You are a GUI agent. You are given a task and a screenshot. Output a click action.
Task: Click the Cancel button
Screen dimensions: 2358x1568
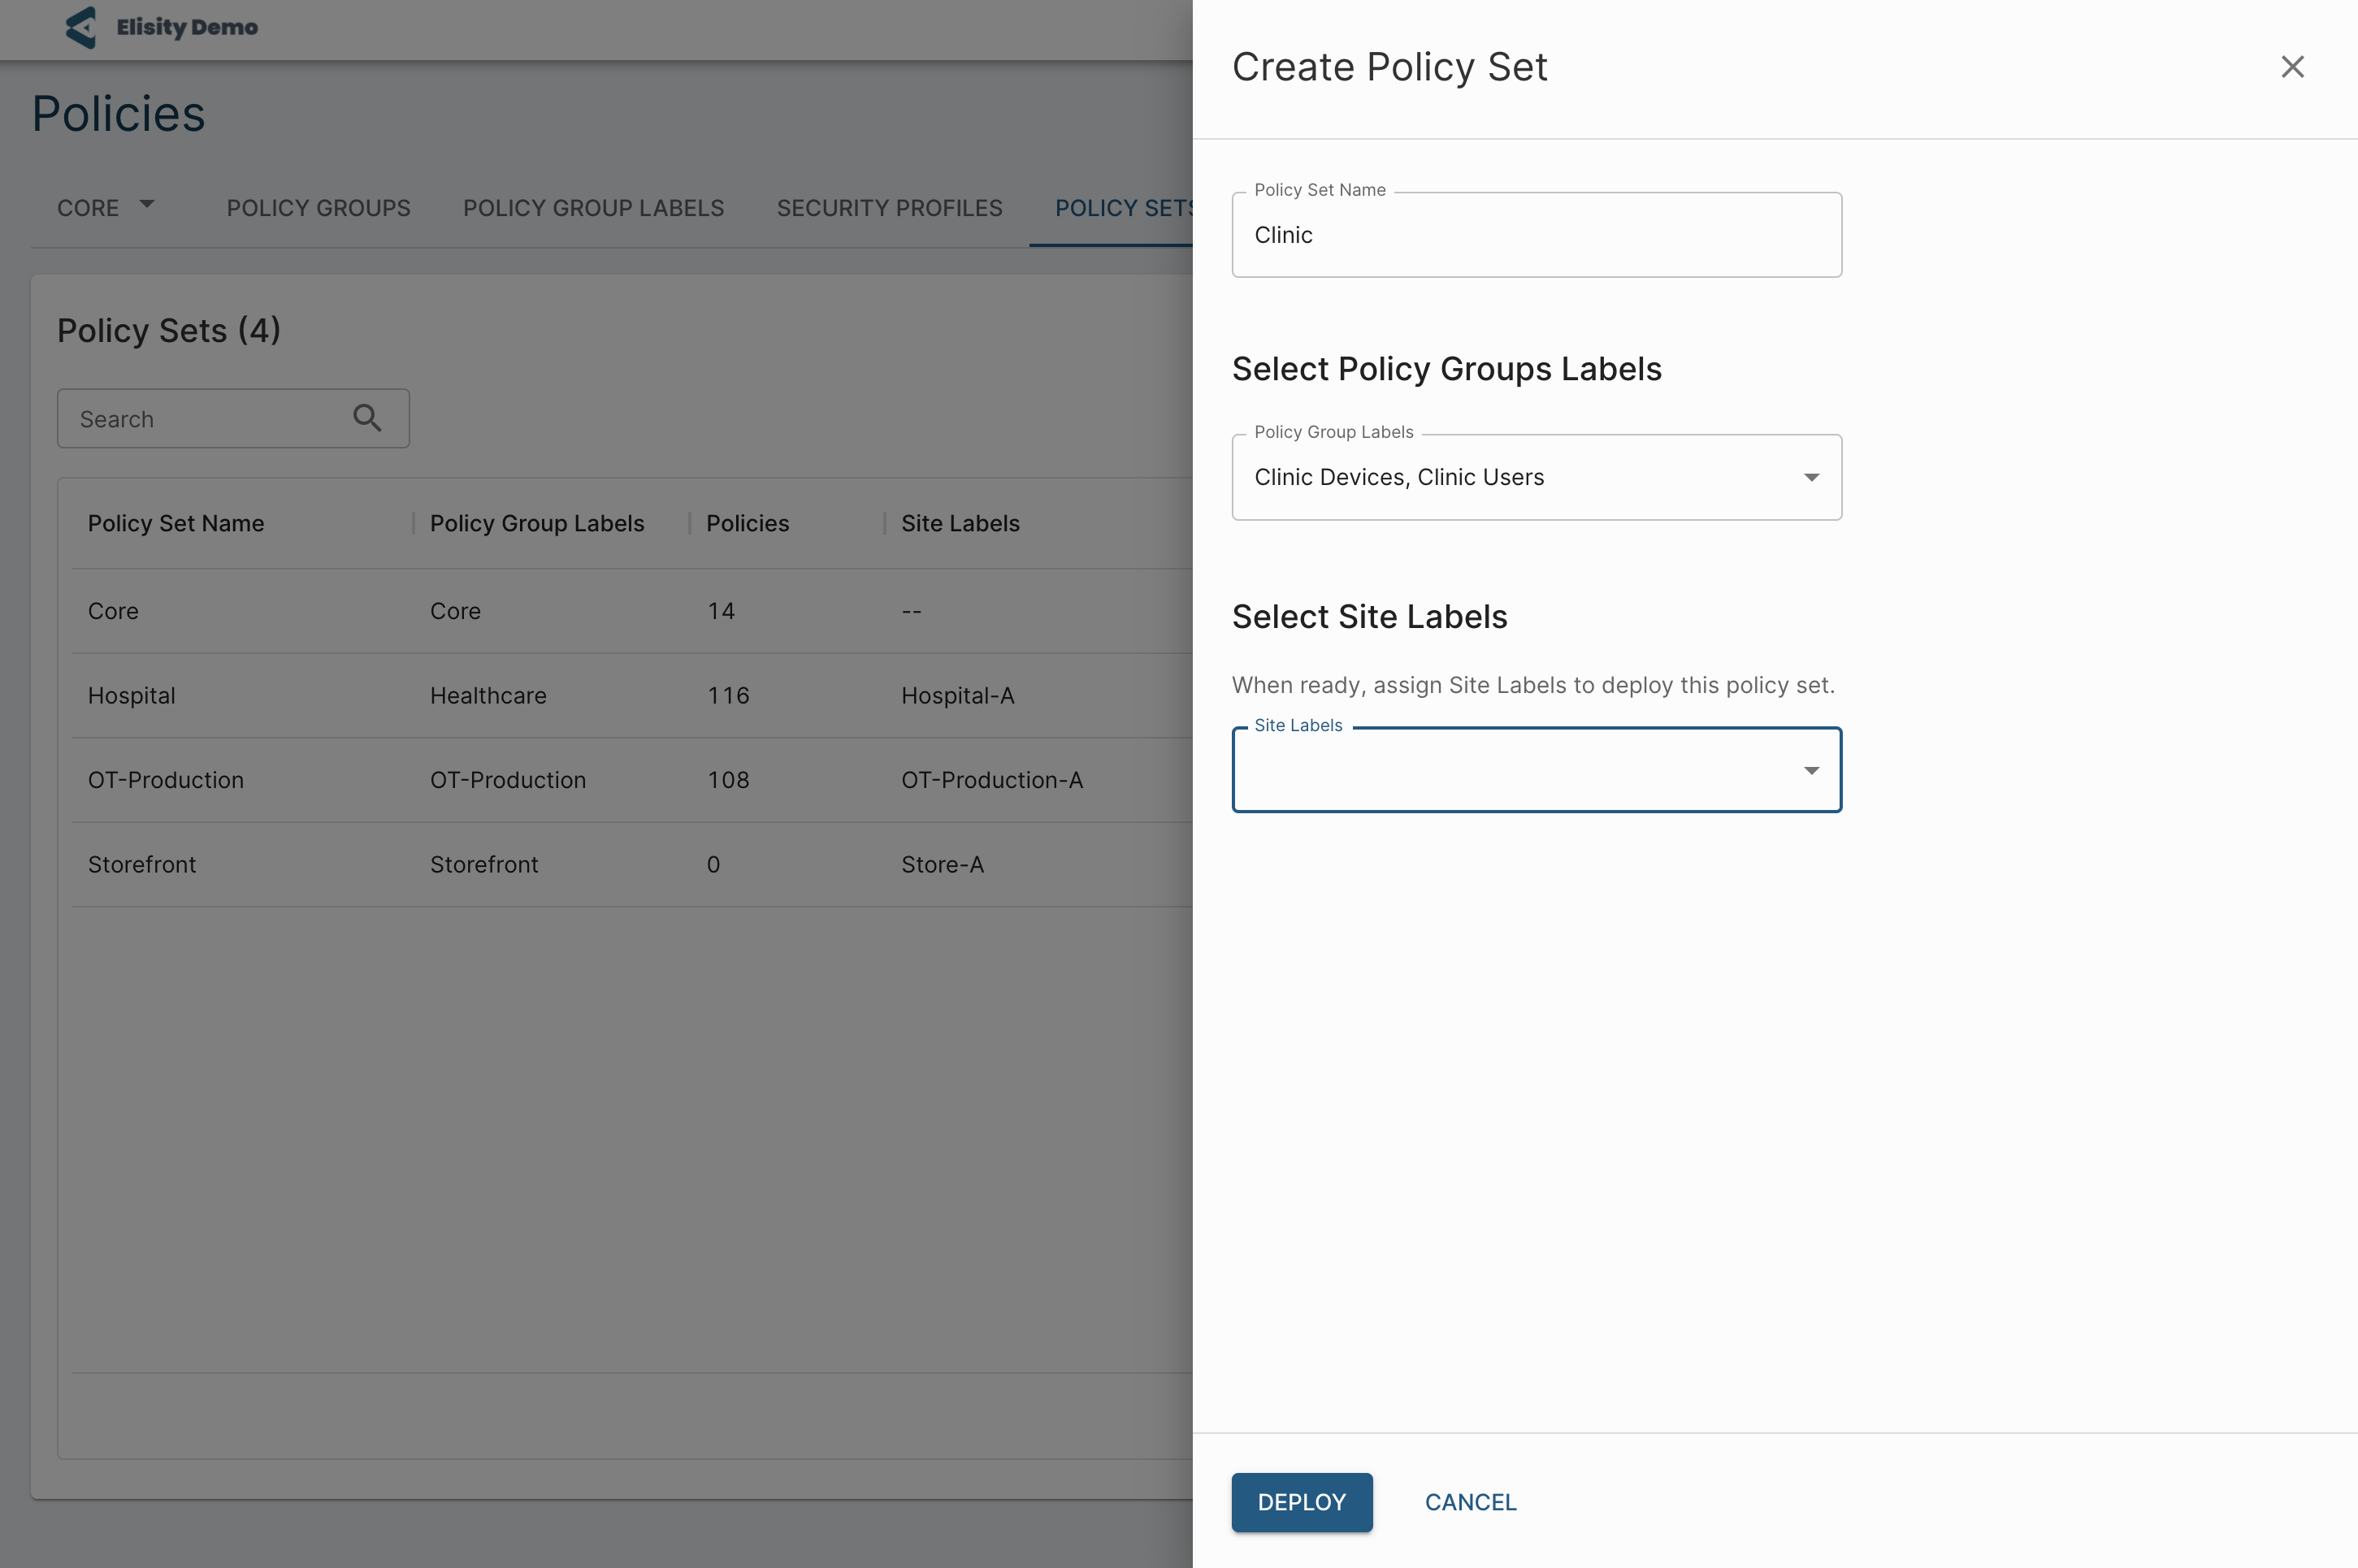[x=1470, y=1502]
